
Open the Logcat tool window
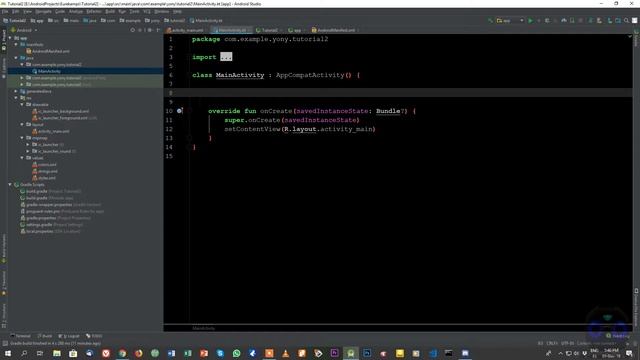pyautogui.click(x=69, y=336)
